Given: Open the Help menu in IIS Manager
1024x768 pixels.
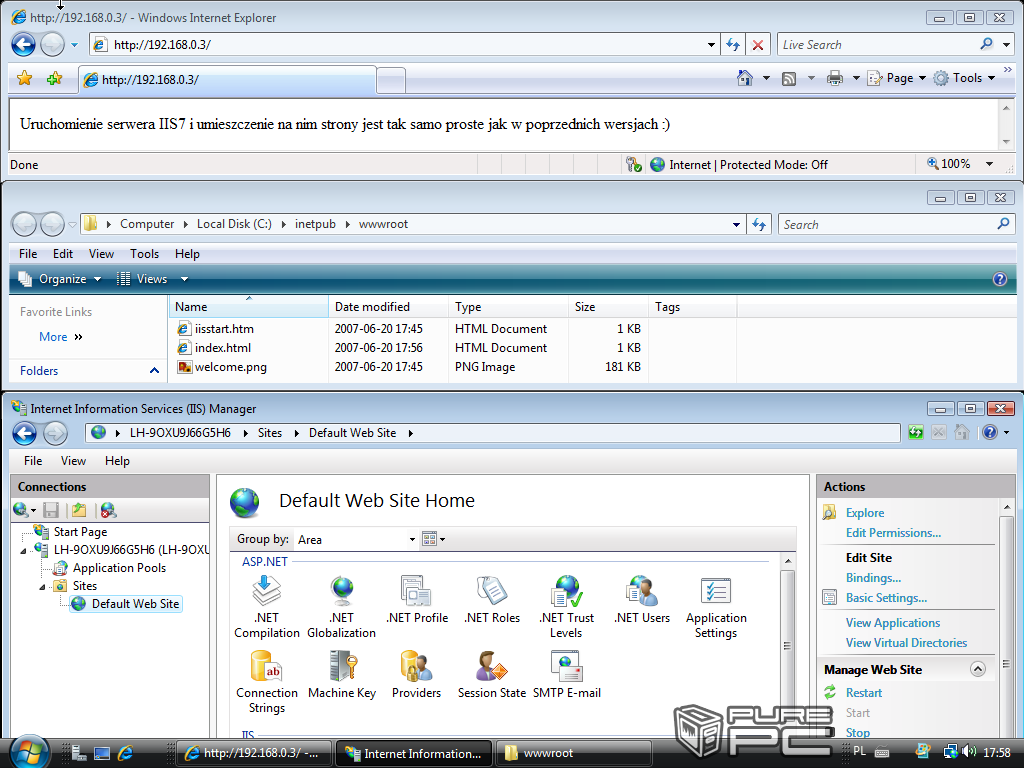Looking at the screenshot, I should coord(118,461).
